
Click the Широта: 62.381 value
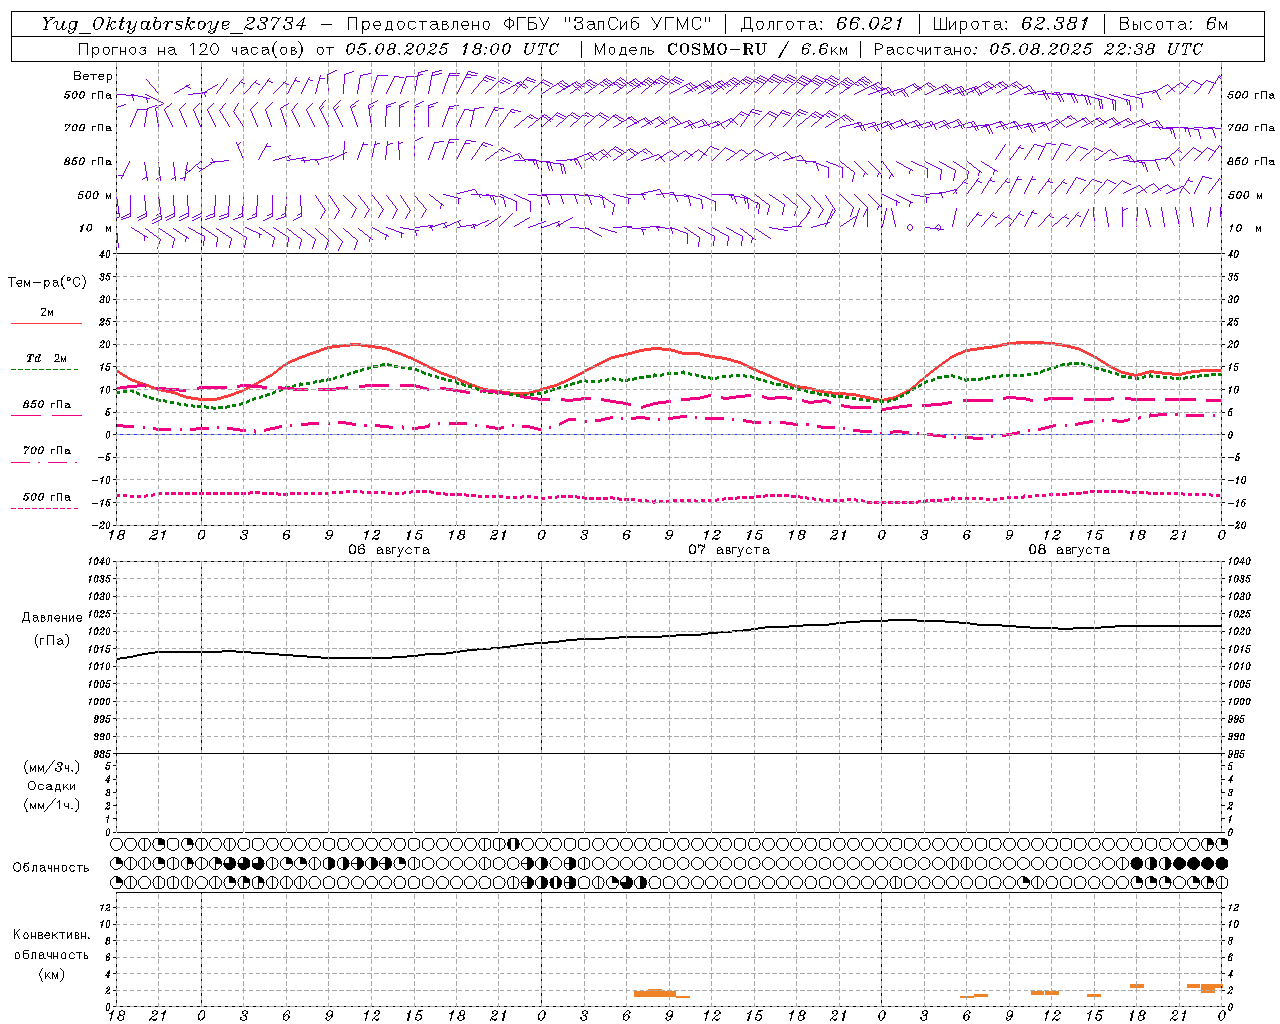point(1011,24)
